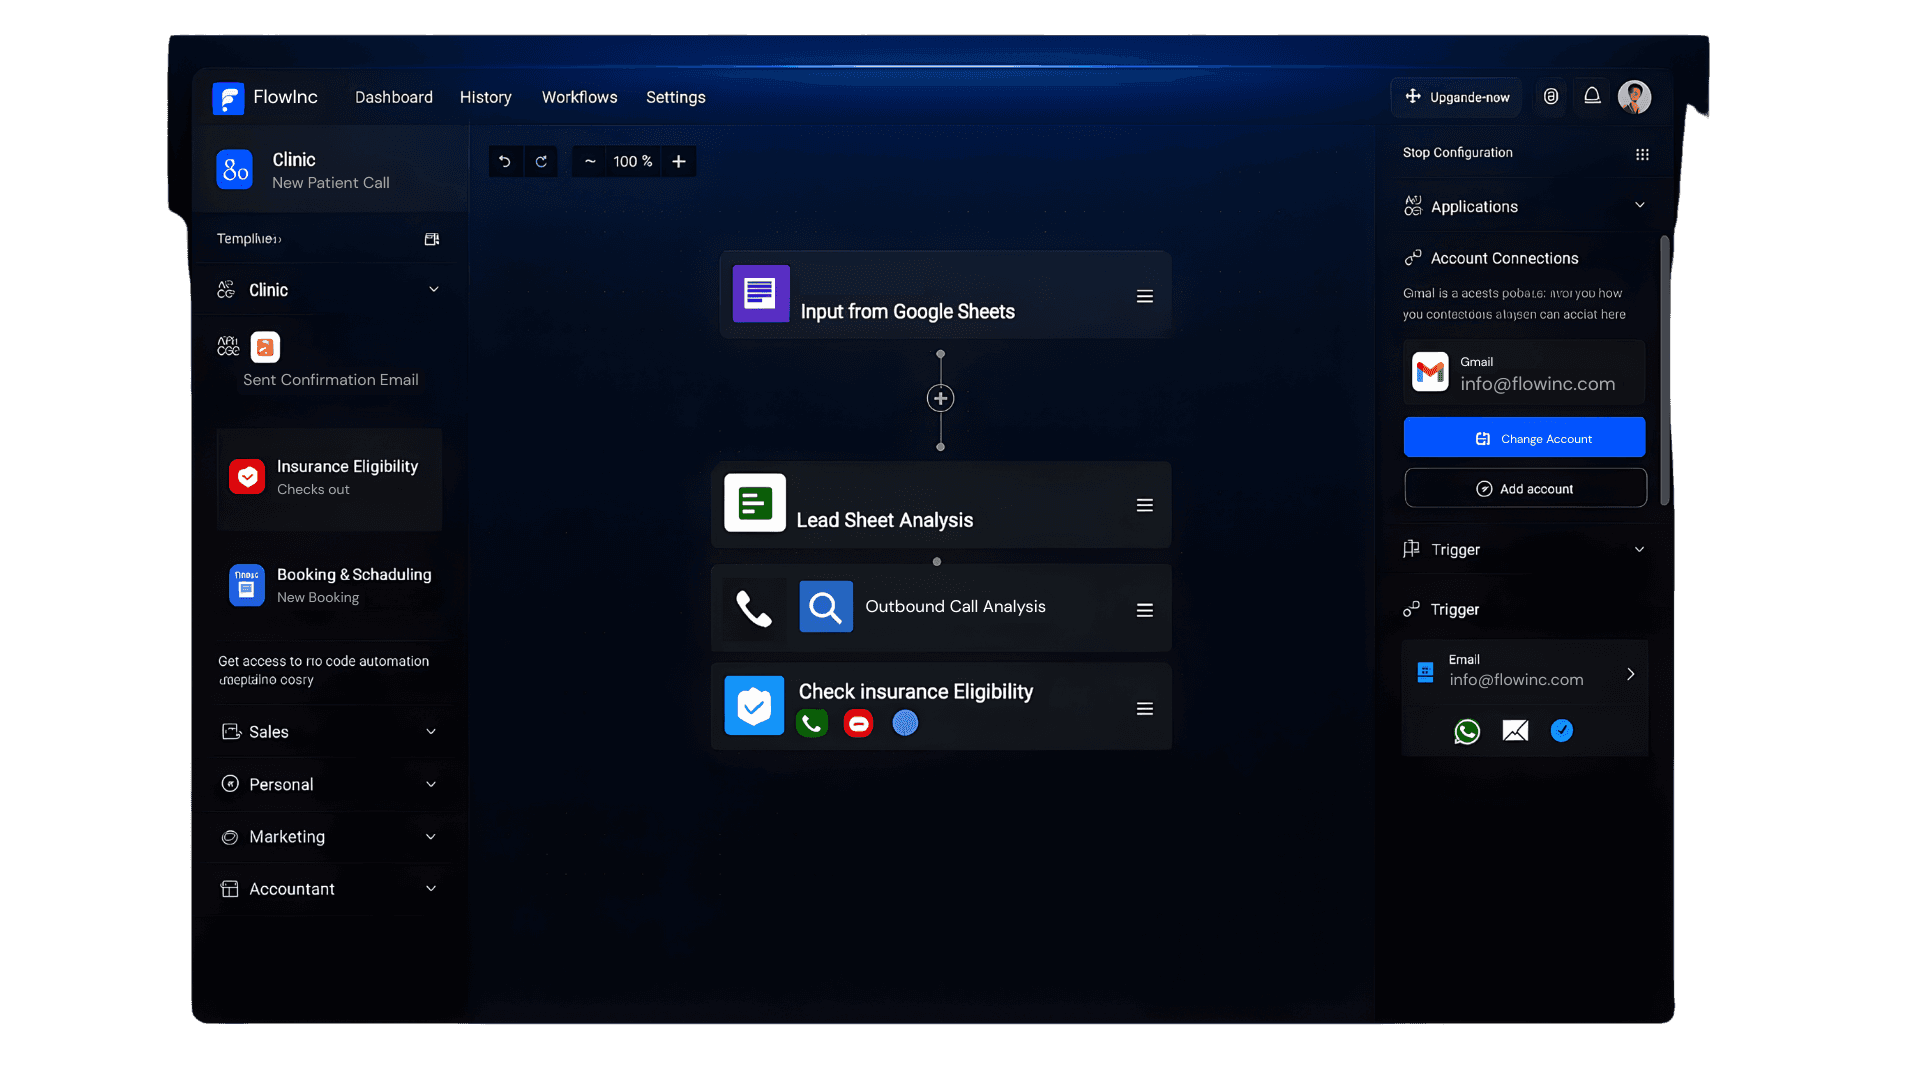Image resolution: width=1920 pixels, height=1080 pixels.
Task: Click the Change Account button
Action: click(x=1524, y=438)
